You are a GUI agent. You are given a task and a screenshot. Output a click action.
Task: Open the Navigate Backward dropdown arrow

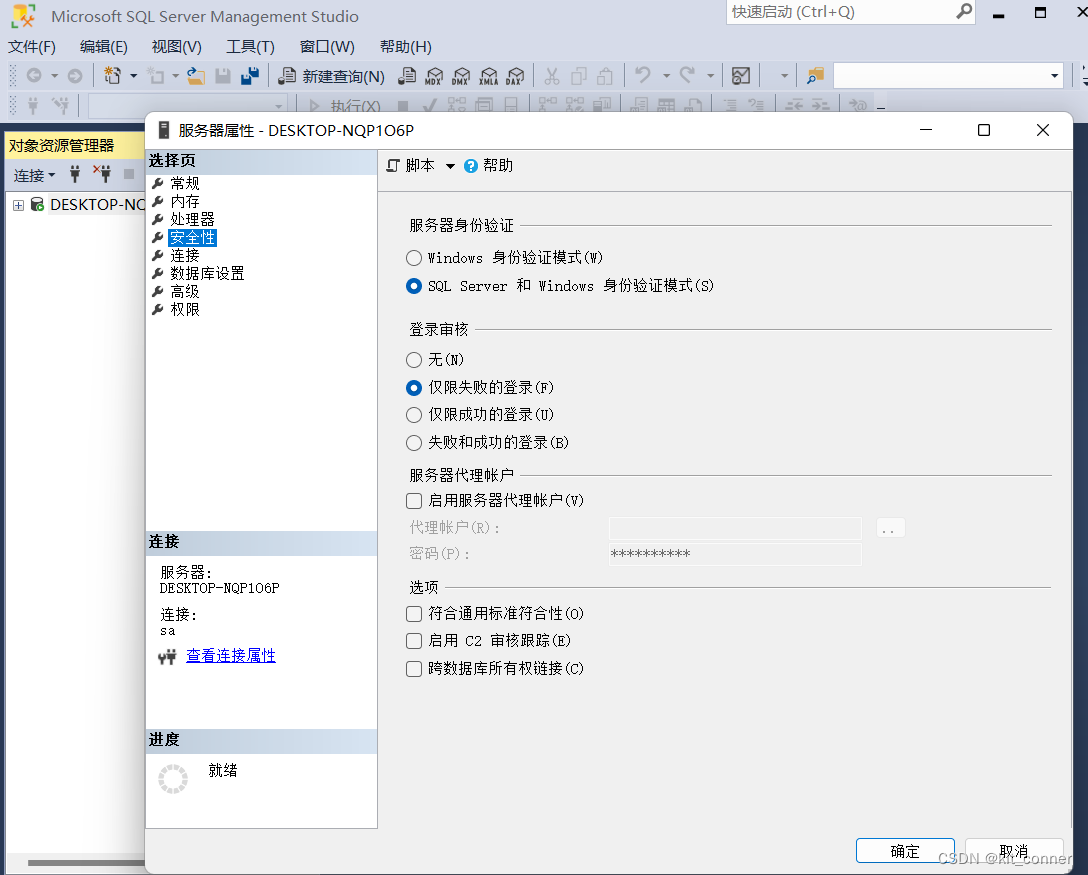(x=54, y=76)
